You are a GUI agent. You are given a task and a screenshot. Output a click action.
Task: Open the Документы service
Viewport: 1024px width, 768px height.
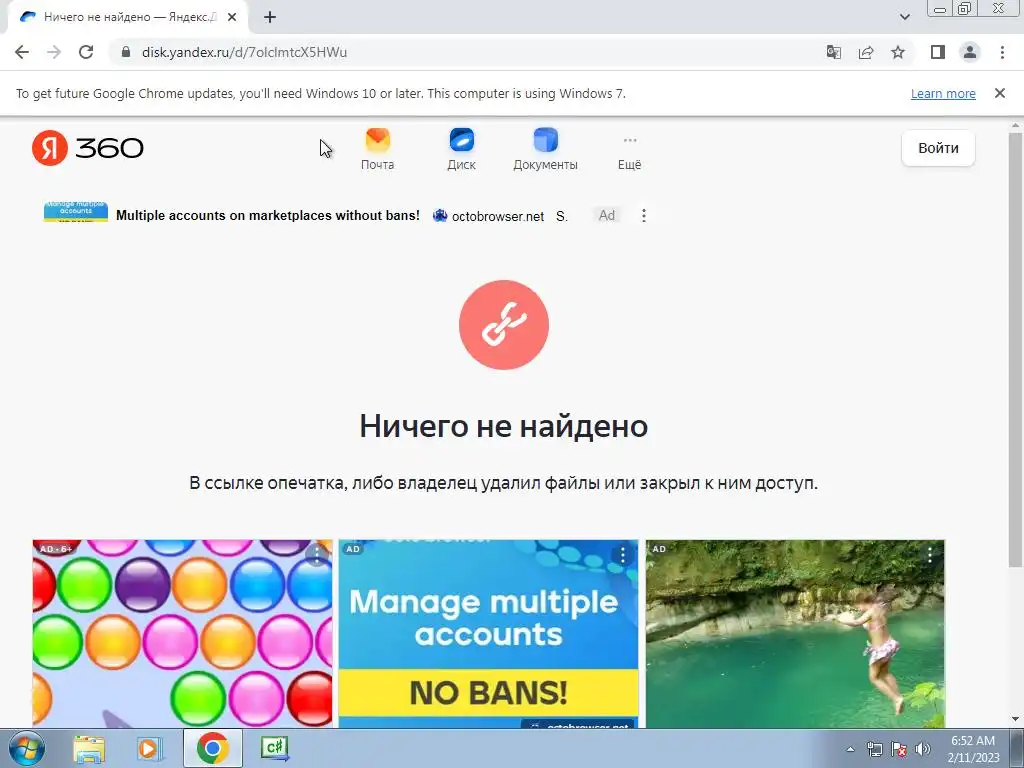coord(545,149)
